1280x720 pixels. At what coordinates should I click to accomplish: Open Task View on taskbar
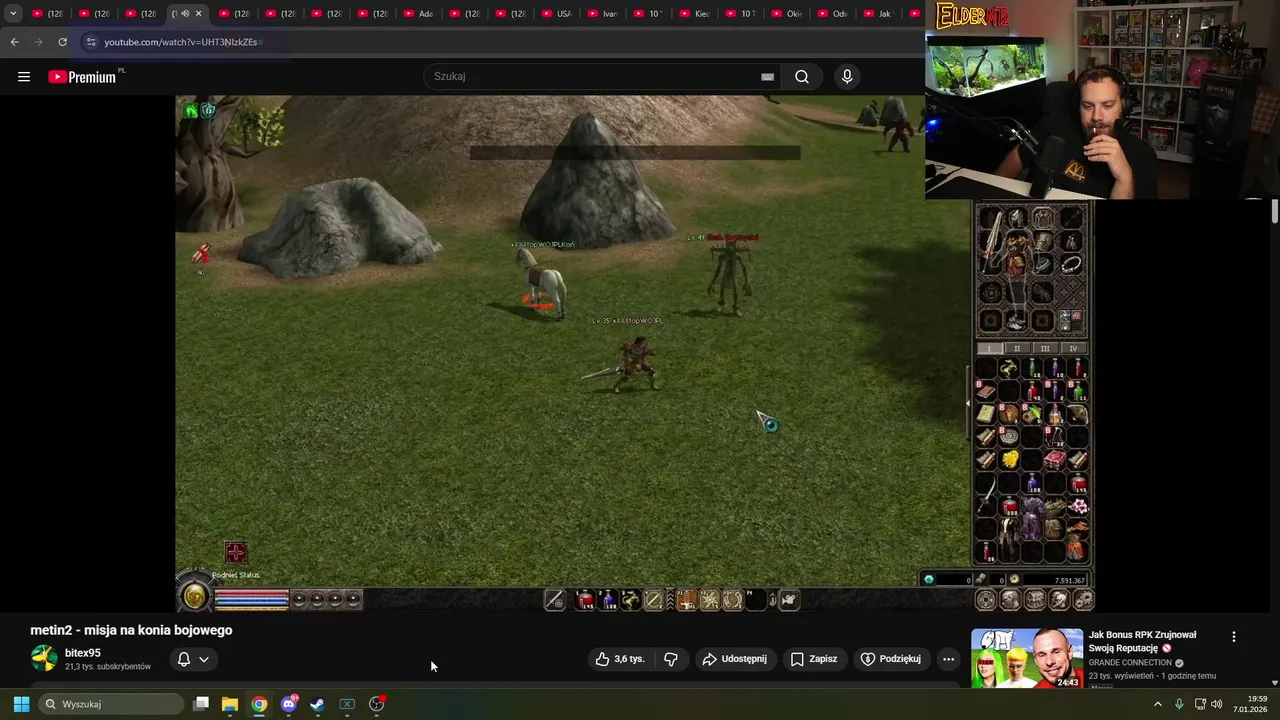click(x=201, y=704)
